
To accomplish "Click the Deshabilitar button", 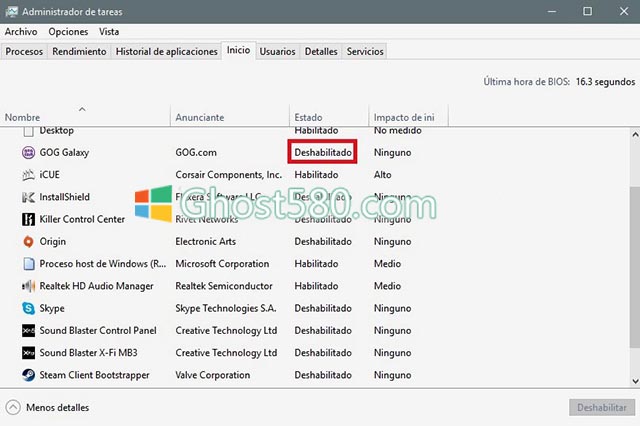I will (602, 407).
